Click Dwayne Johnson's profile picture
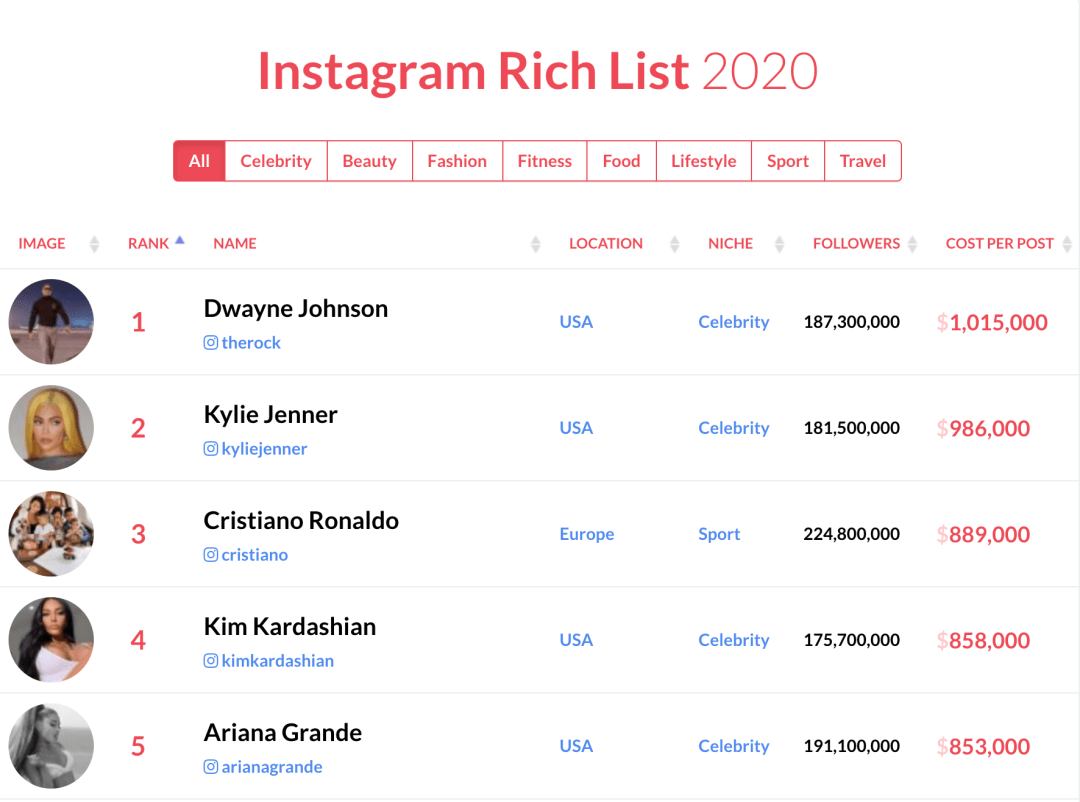This screenshot has height=802, width=1080. coord(51,322)
